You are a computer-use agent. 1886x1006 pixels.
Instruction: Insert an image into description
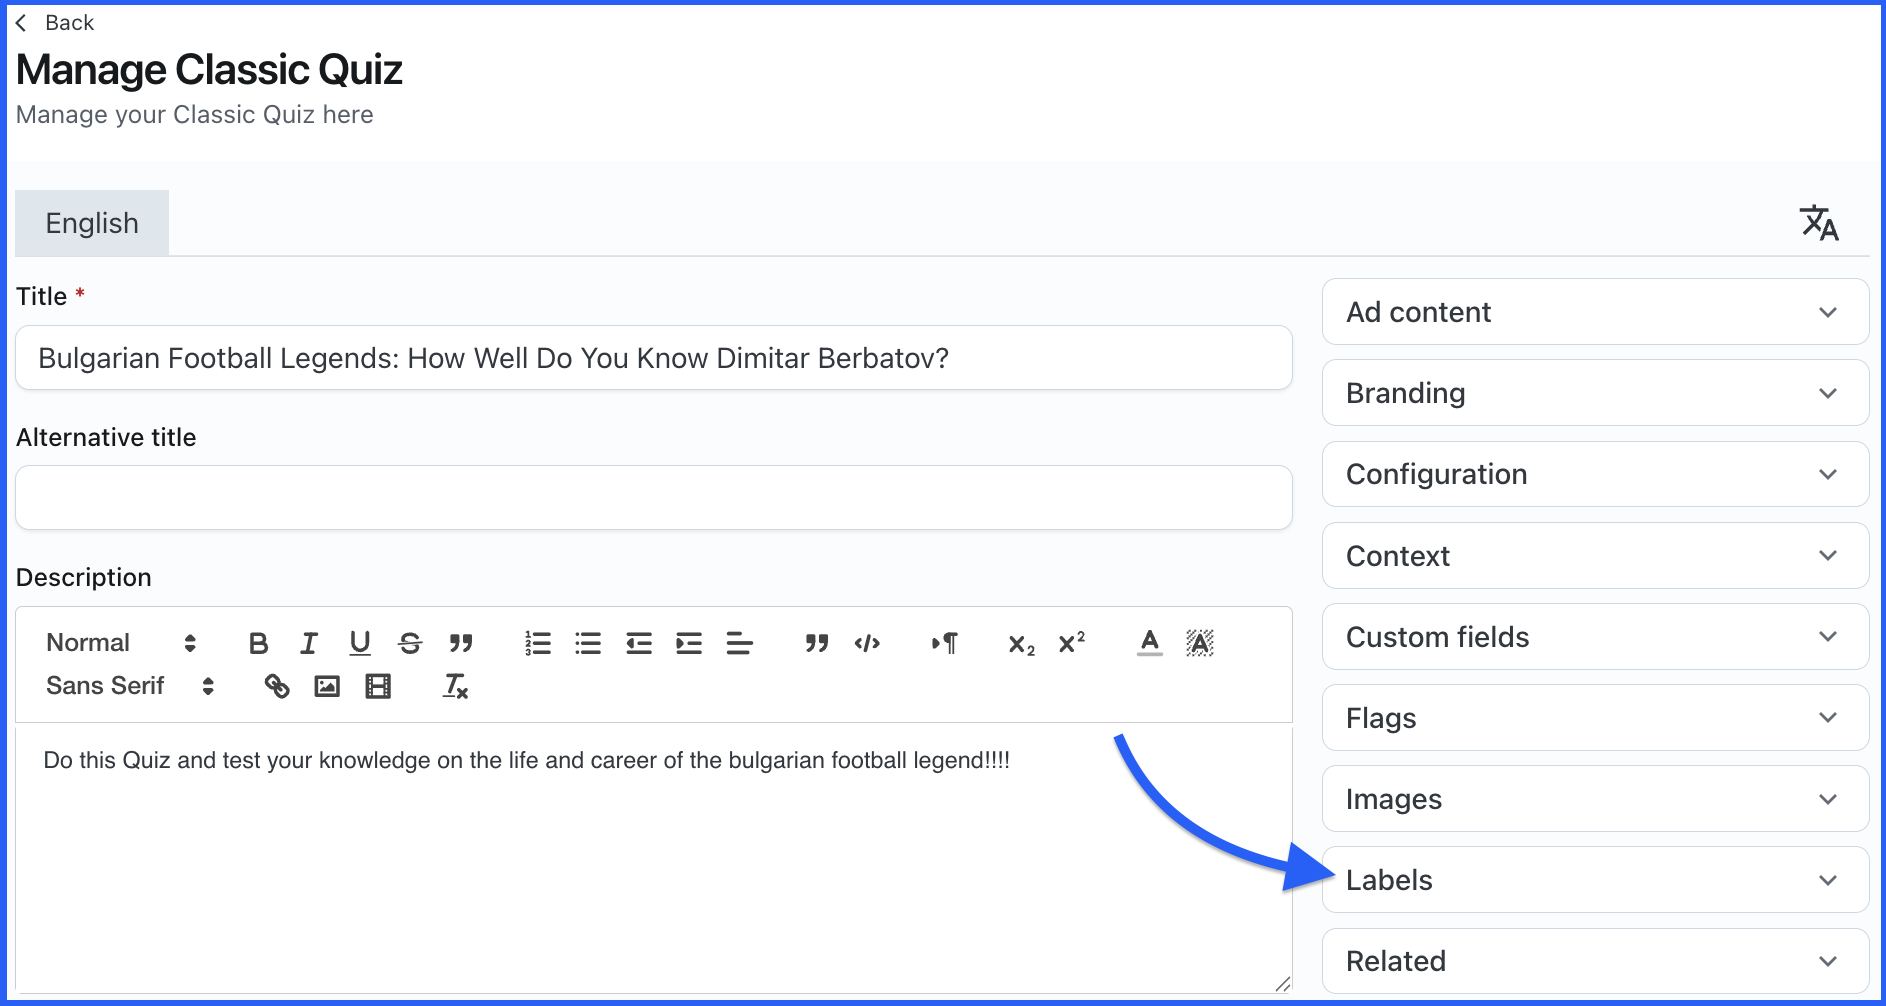(327, 686)
